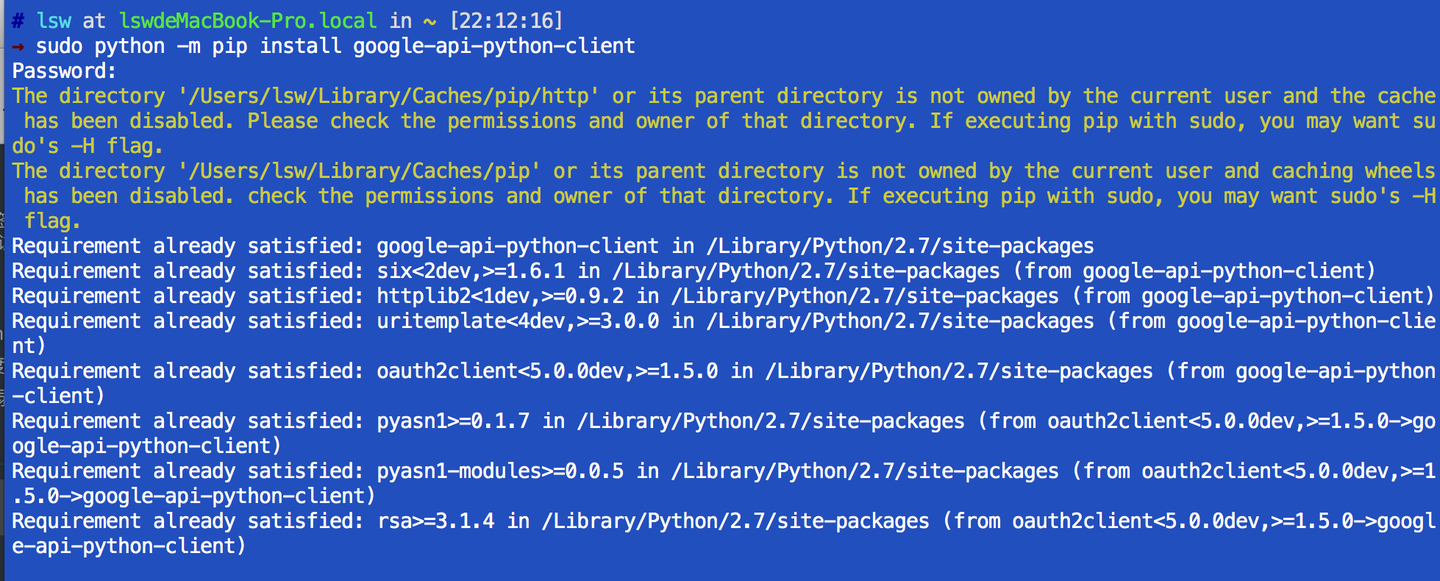Click the red arrow prompt symbol
The height and width of the screenshot is (581, 1440).
coord(18,46)
